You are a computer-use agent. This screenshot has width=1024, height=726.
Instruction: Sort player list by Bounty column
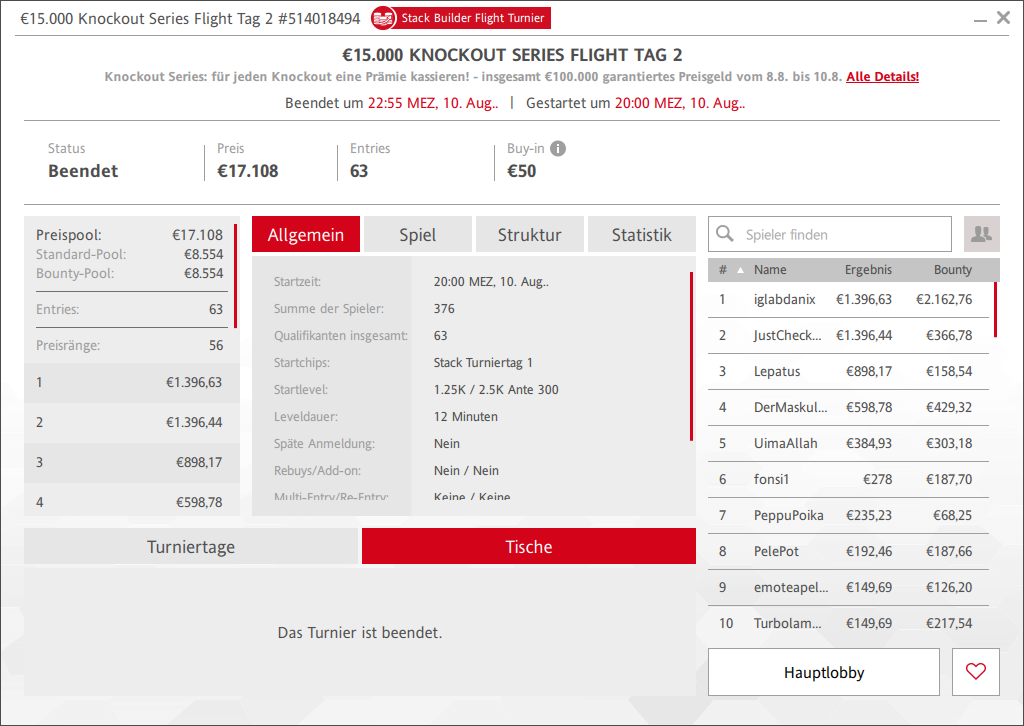pyautogui.click(x=952, y=270)
